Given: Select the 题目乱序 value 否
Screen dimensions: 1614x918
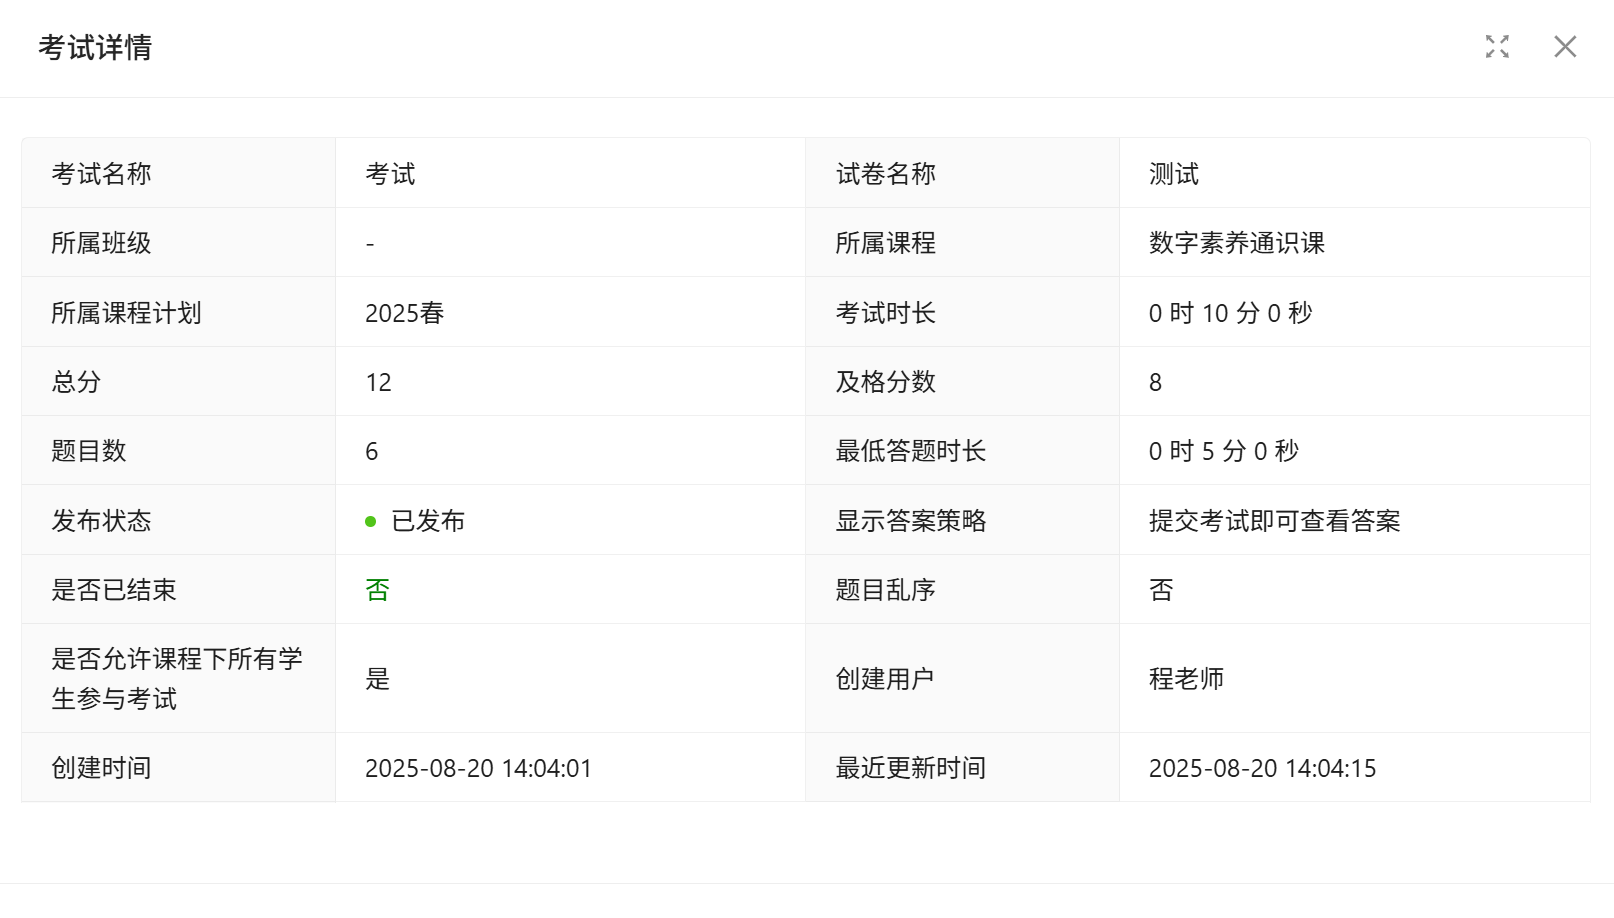Looking at the screenshot, I should pos(1160,590).
